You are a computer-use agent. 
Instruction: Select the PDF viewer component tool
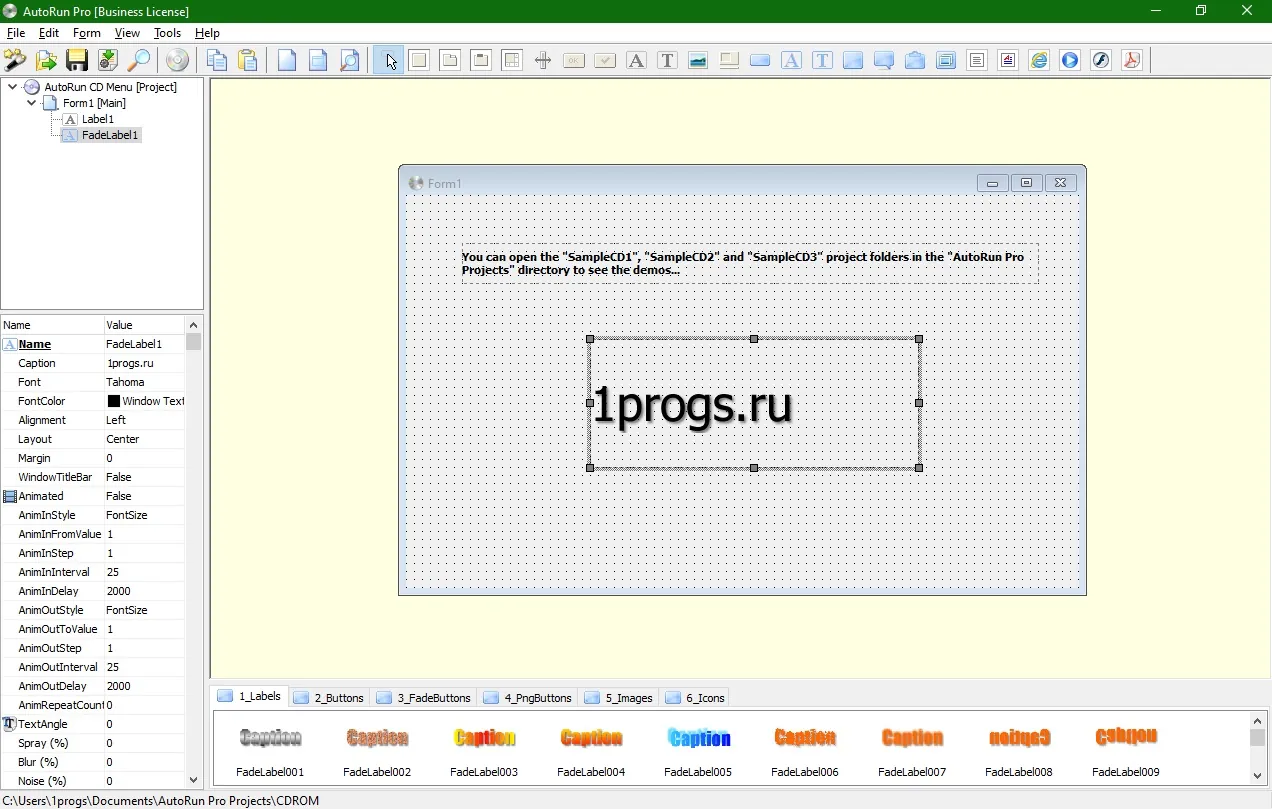tap(1132, 60)
